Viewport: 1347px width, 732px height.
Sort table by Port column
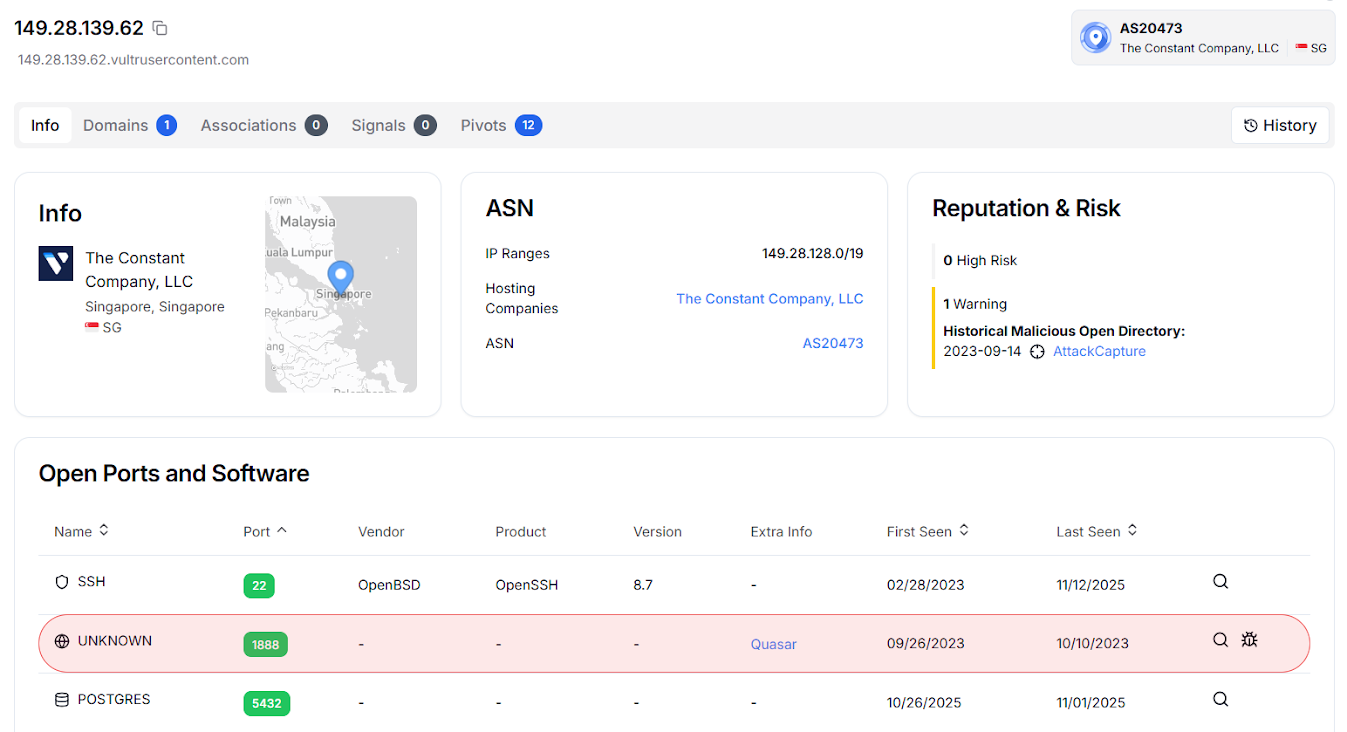click(x=282, y=531)
